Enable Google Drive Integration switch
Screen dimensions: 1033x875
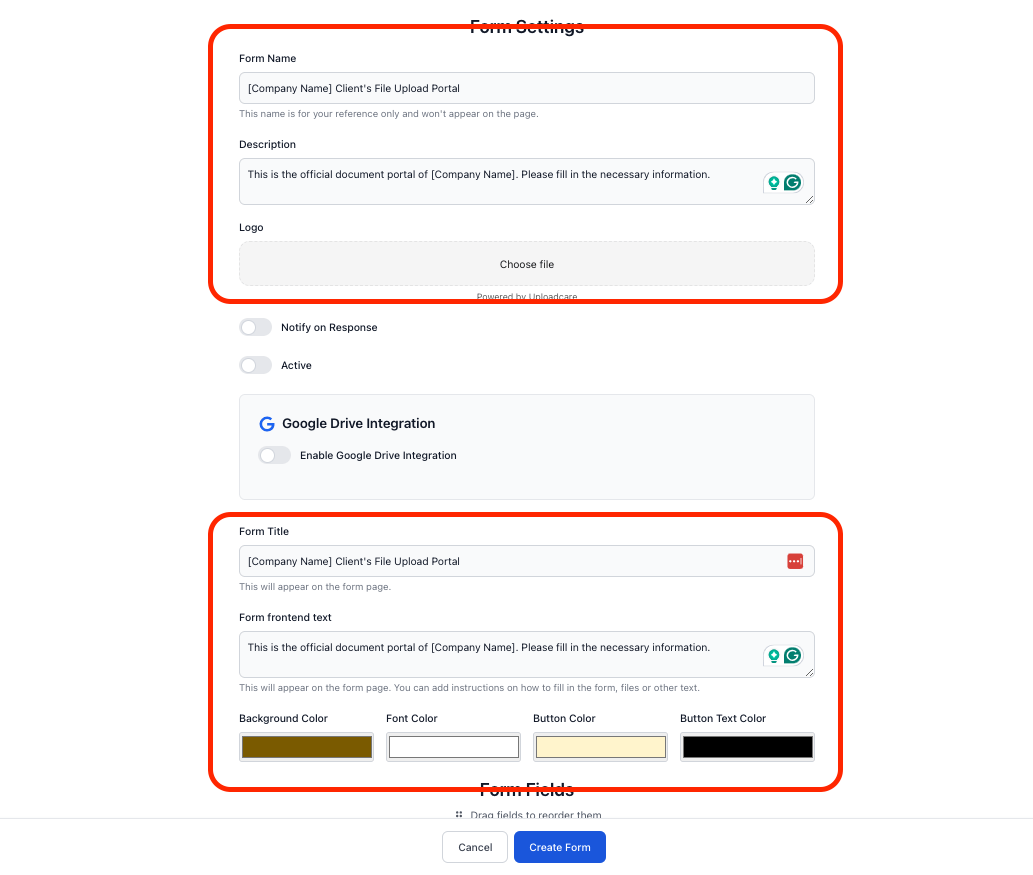coord(275,455)
